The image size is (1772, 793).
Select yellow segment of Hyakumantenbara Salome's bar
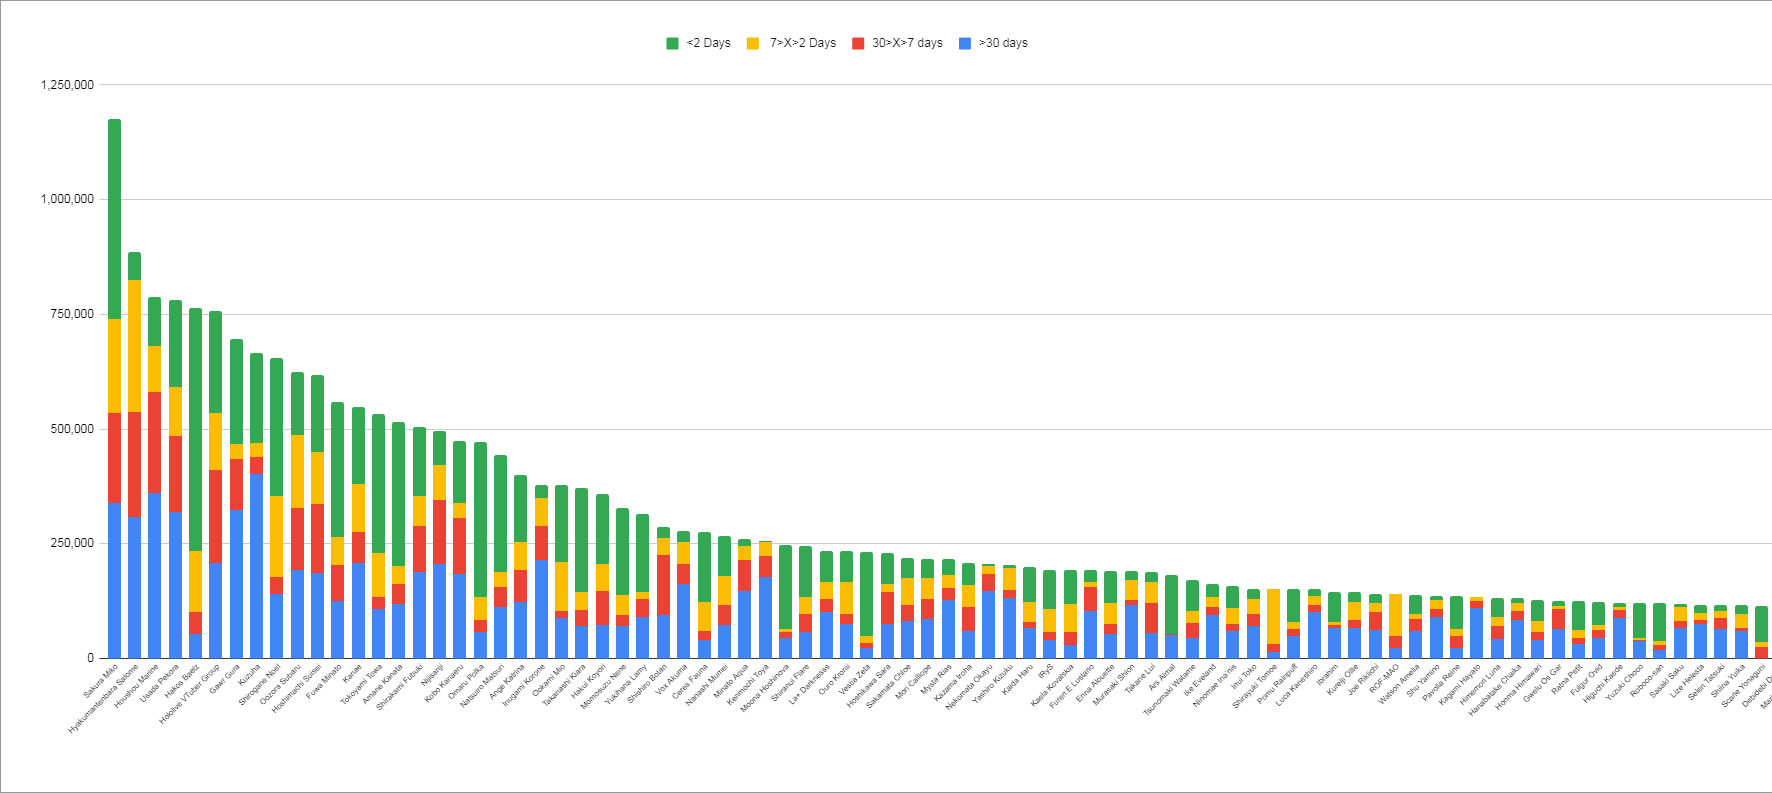tap(135, 346)
